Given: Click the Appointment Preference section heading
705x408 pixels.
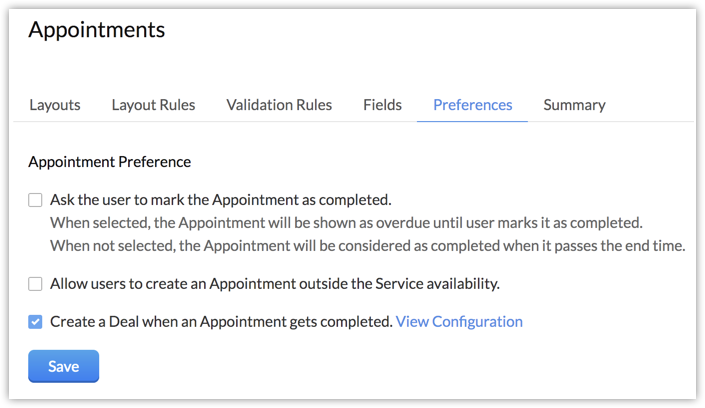Looking at the screenshot, I should pos(109,161).
